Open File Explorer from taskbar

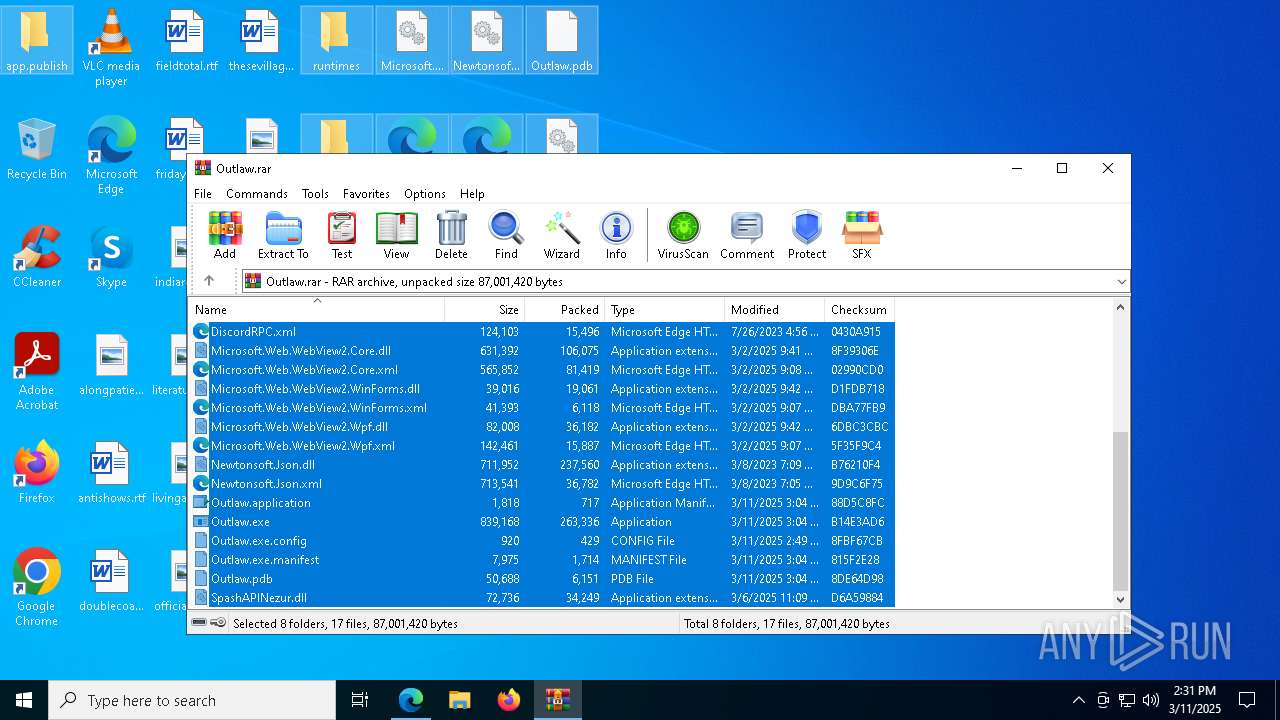[x=459, y=700]
